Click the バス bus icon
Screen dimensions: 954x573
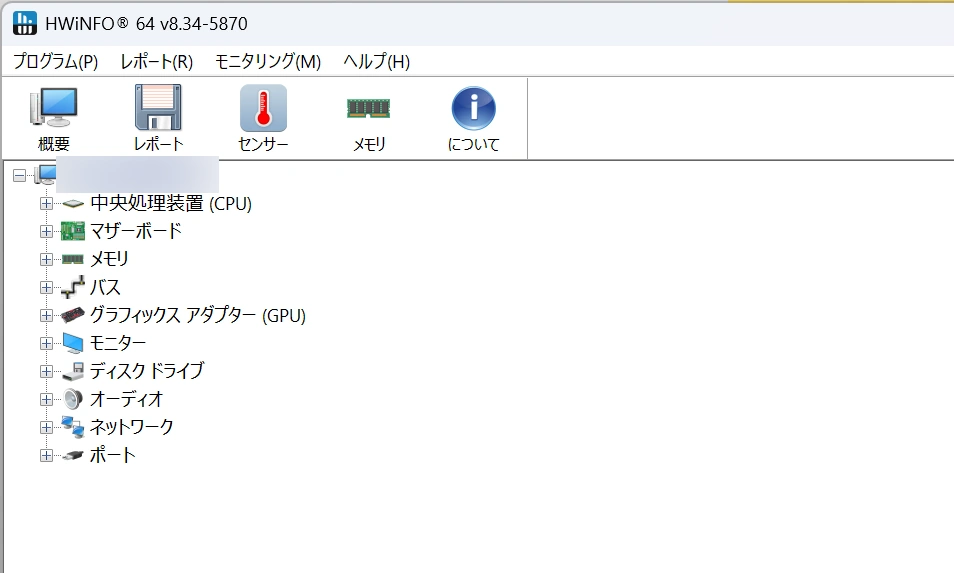pyautogui.click(x=73, y=287)
